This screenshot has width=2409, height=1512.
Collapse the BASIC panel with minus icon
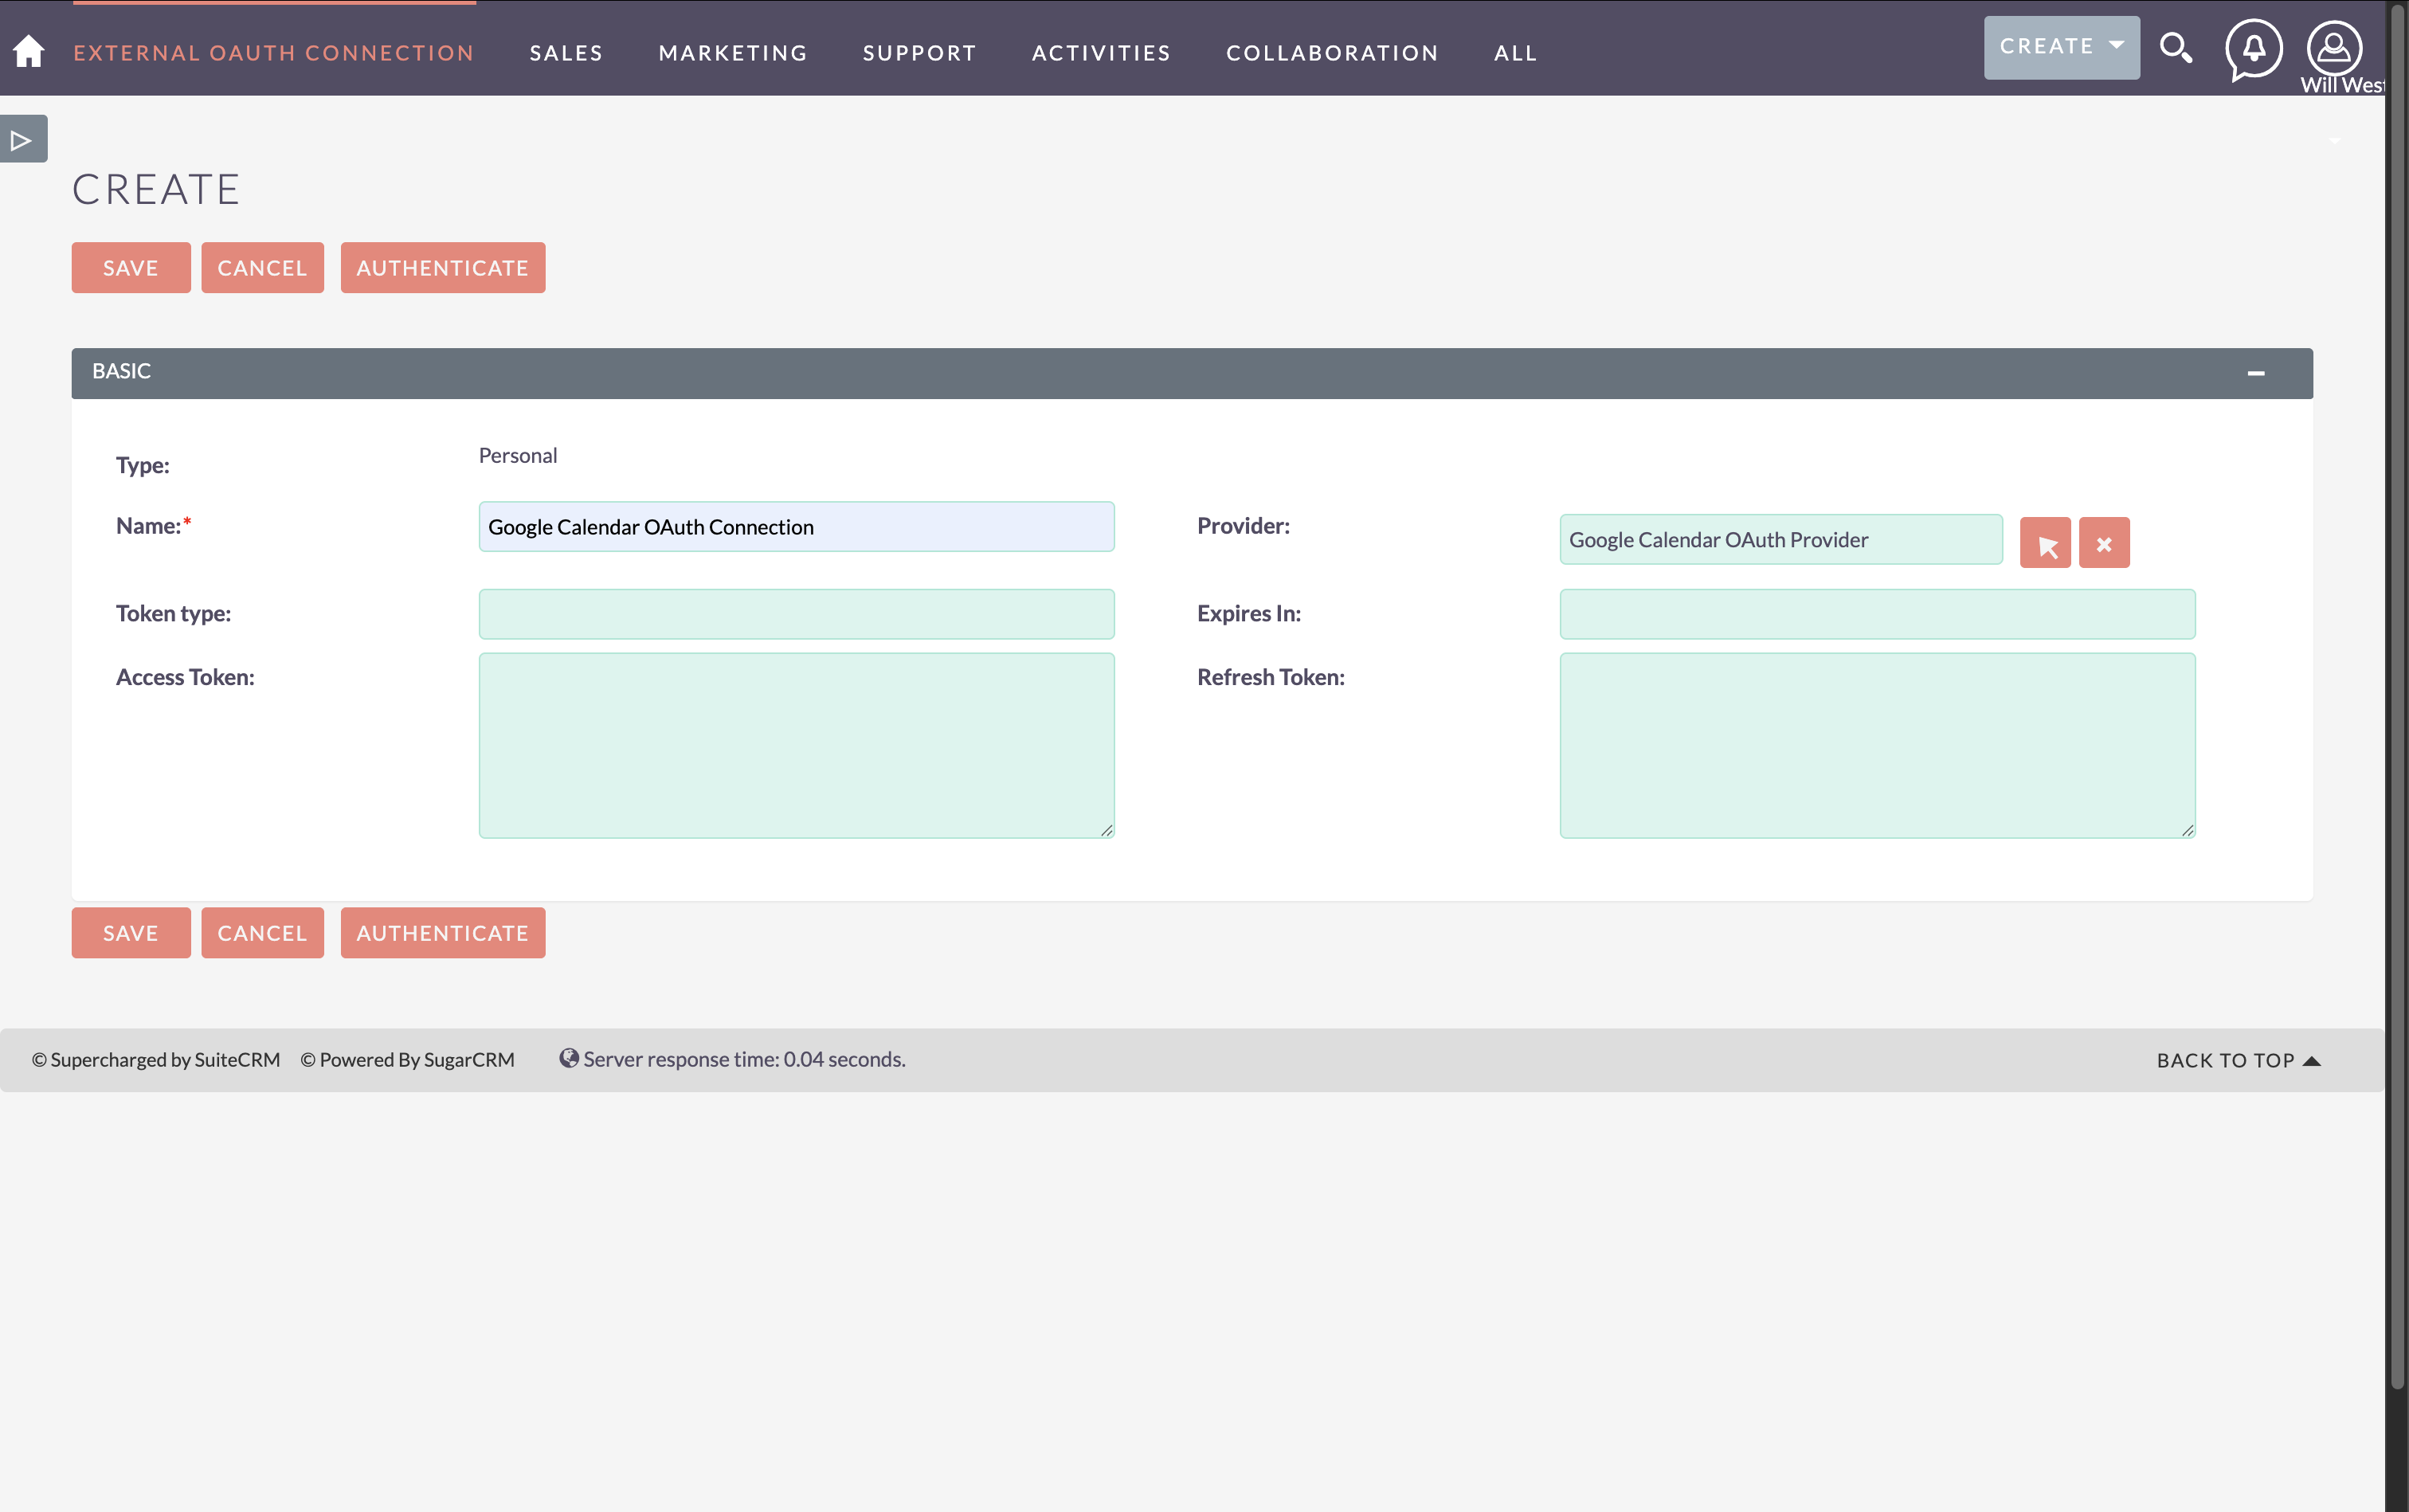(2257, 372)
